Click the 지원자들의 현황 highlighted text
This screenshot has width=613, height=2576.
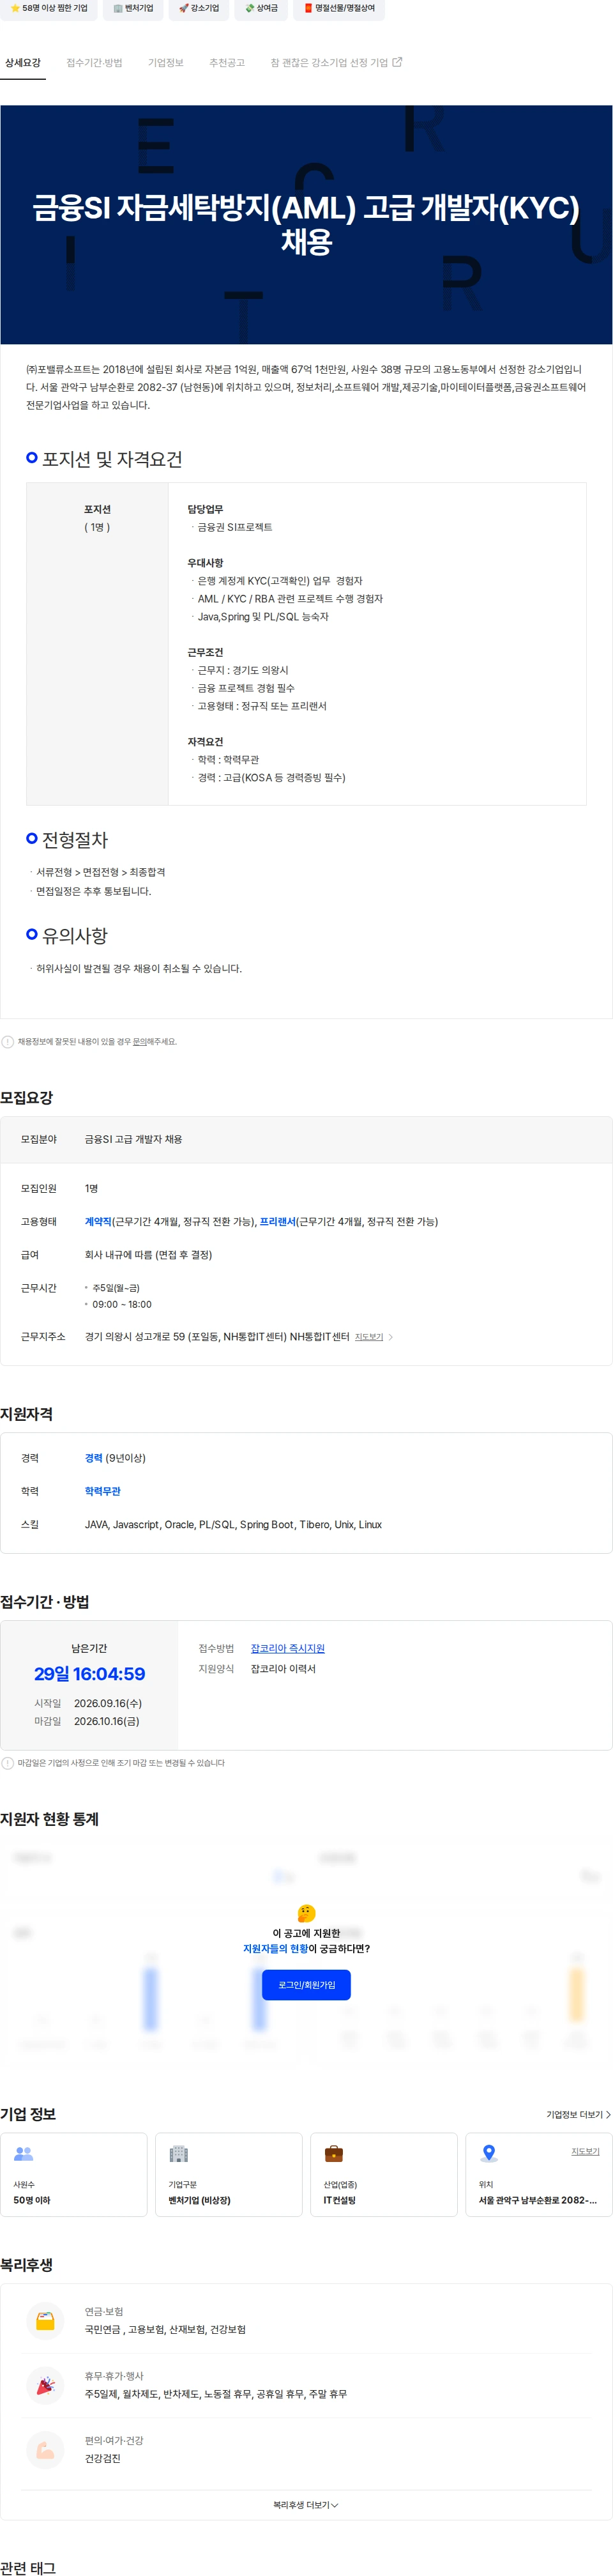pos(275,1949)
